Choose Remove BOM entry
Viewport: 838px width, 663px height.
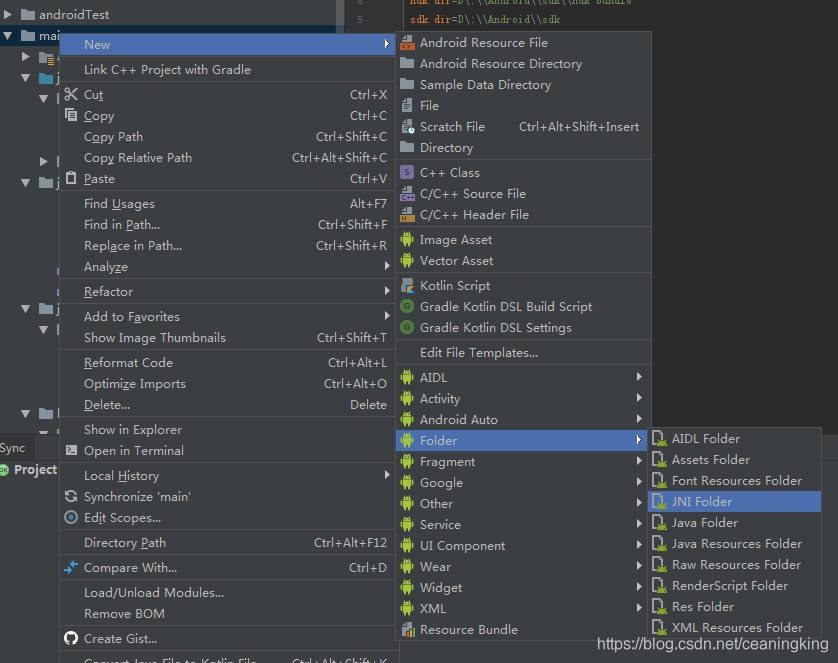coord(227,614)
